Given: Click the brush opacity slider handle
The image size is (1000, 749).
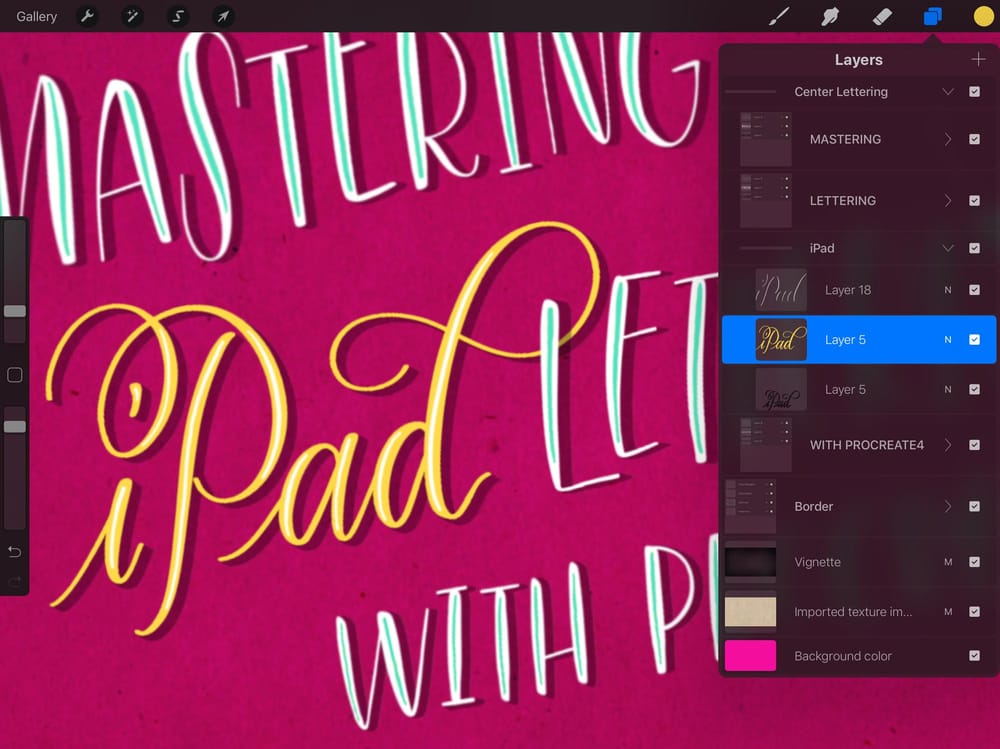Looking at the screenshot, I should point(15,426).
